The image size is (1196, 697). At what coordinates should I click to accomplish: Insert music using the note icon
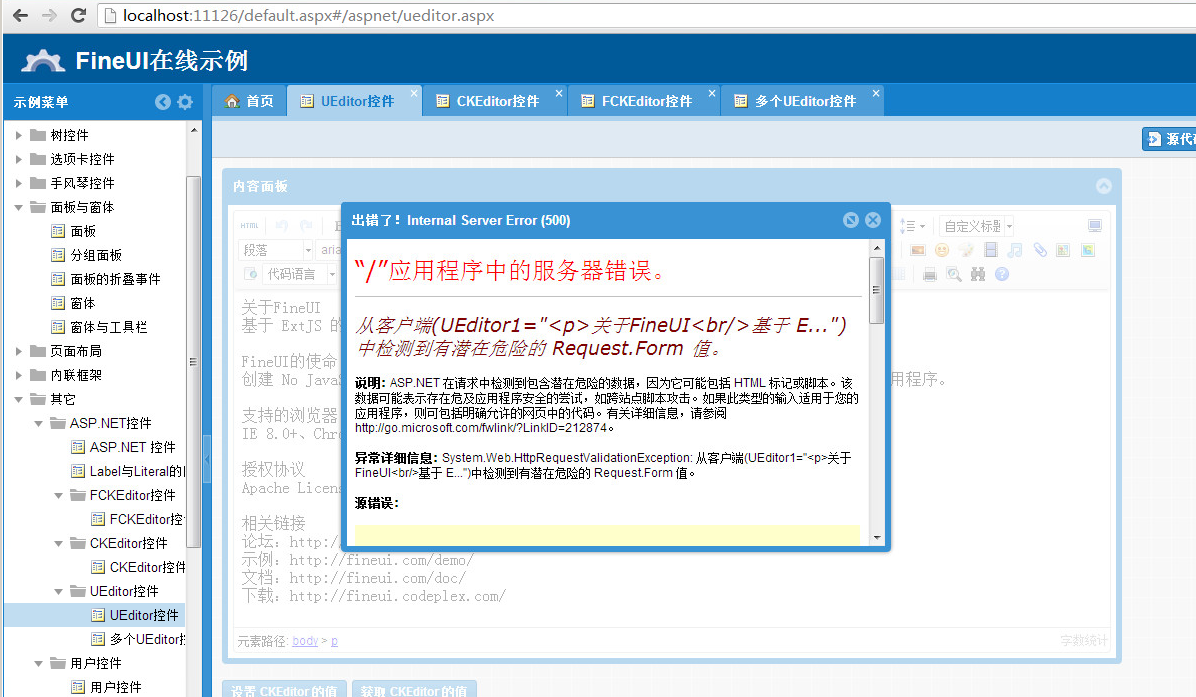click(1014, 250)
